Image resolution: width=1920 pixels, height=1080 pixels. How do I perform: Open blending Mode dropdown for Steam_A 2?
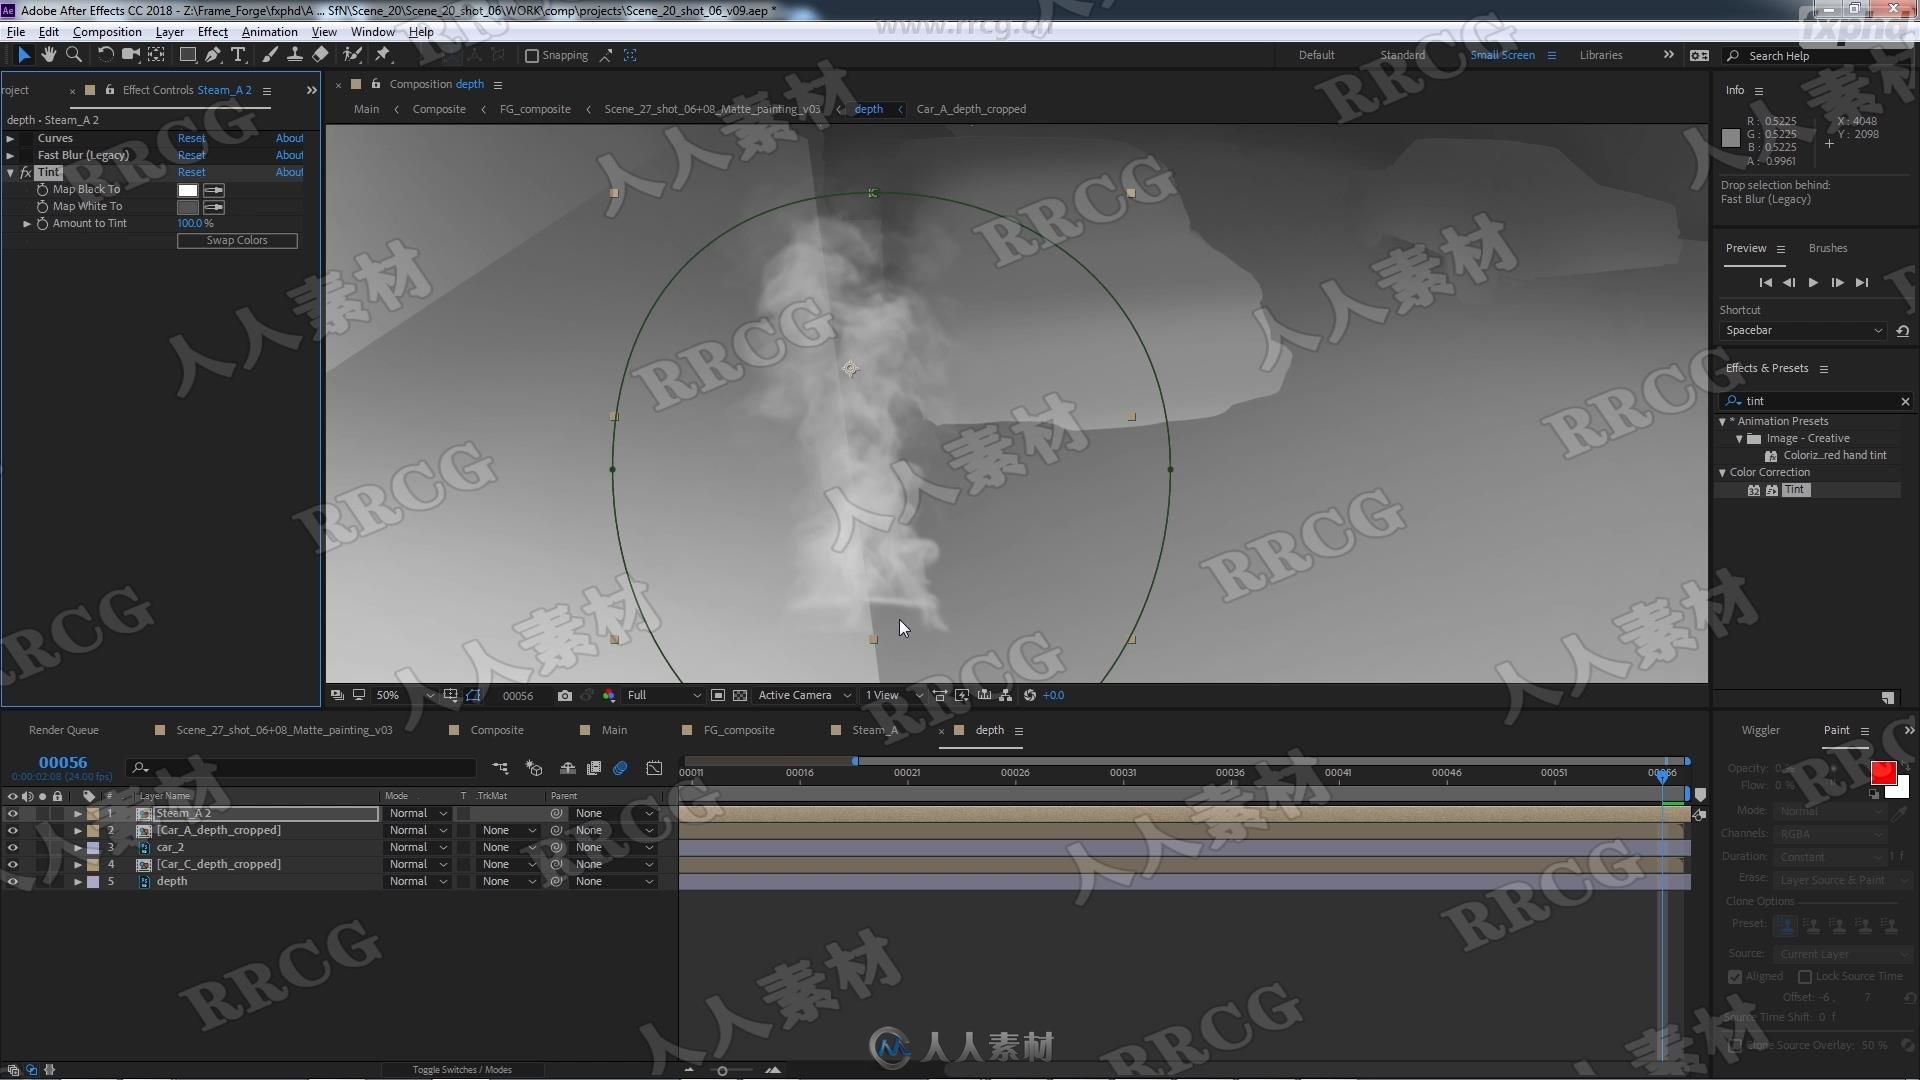(x=418, y=814)
